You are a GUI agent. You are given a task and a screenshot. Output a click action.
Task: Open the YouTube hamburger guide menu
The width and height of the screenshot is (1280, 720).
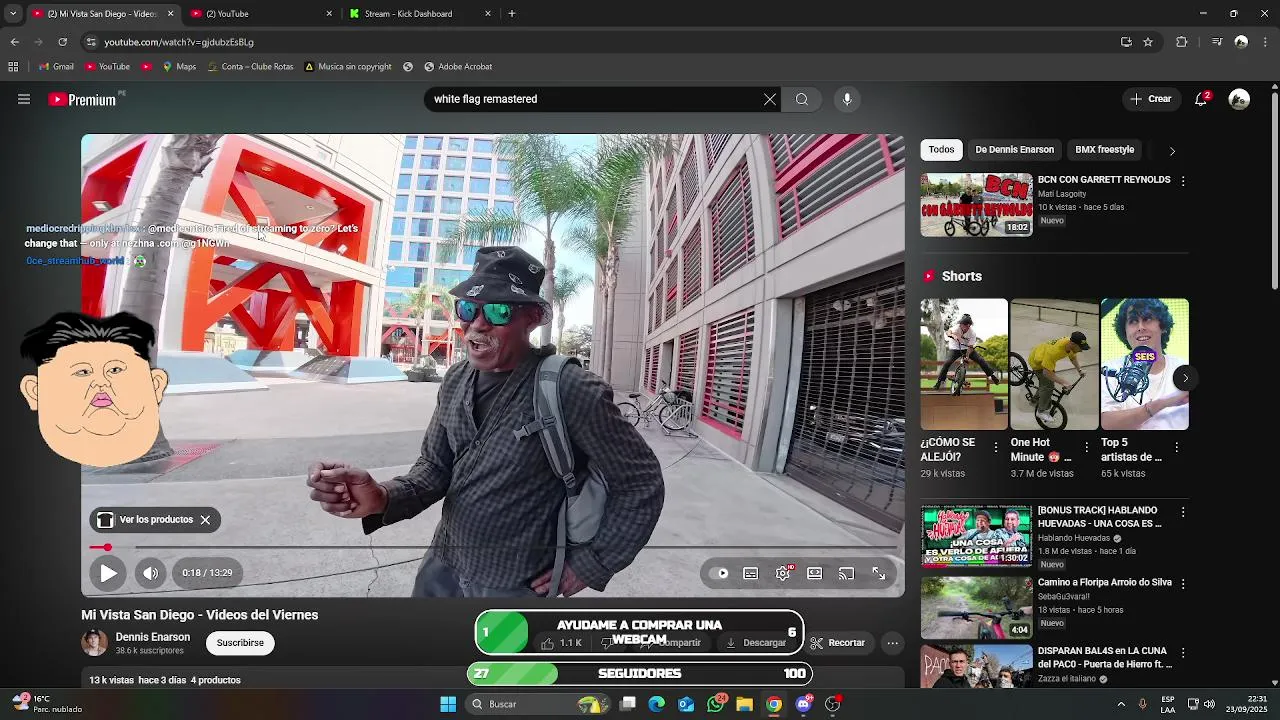(x=24, y=99)
